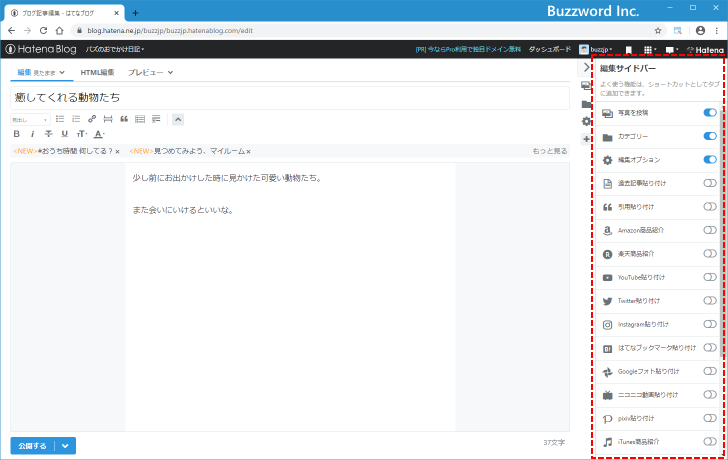Open the 見出し heading style dropdown
The height and width of the screenshot is (460, 728).
[30, 120]
